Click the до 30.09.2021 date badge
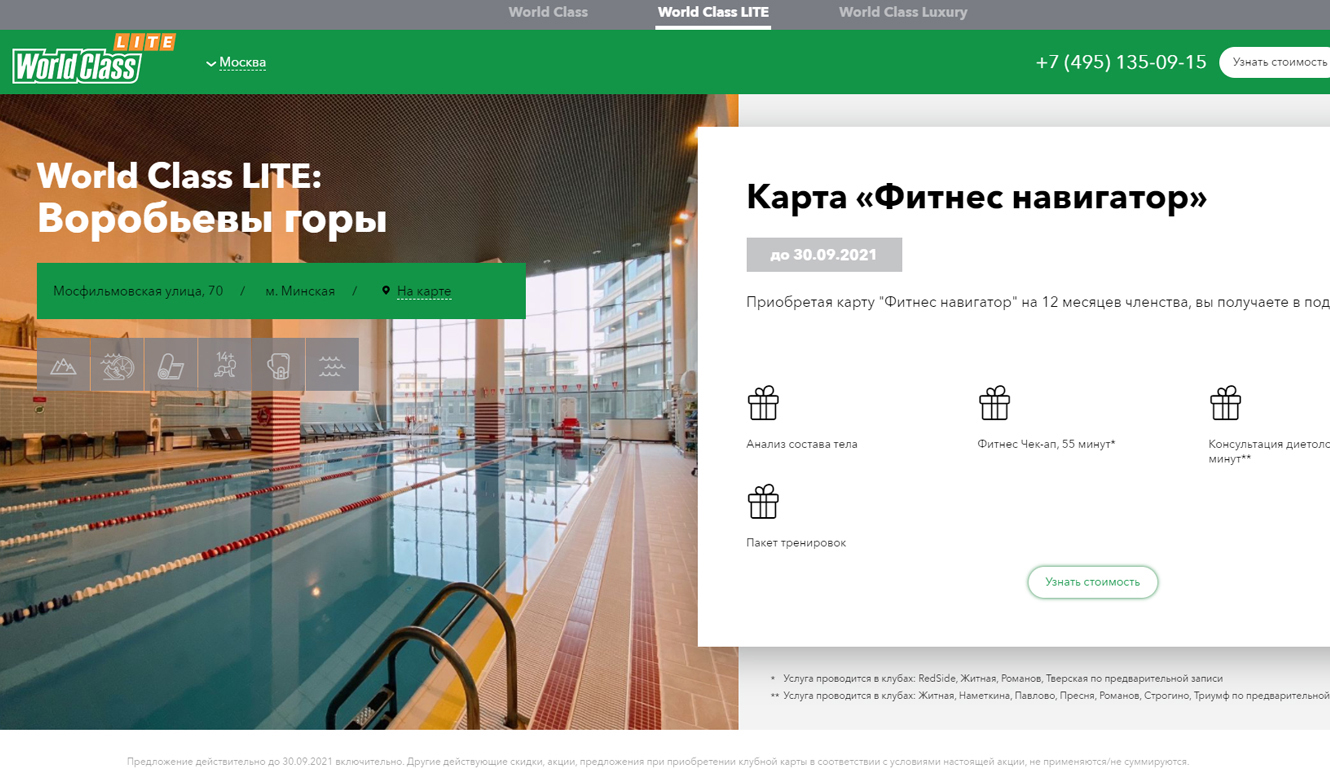Image resolution: width=1330 pixels, height=770 pixels. [824, 255]
